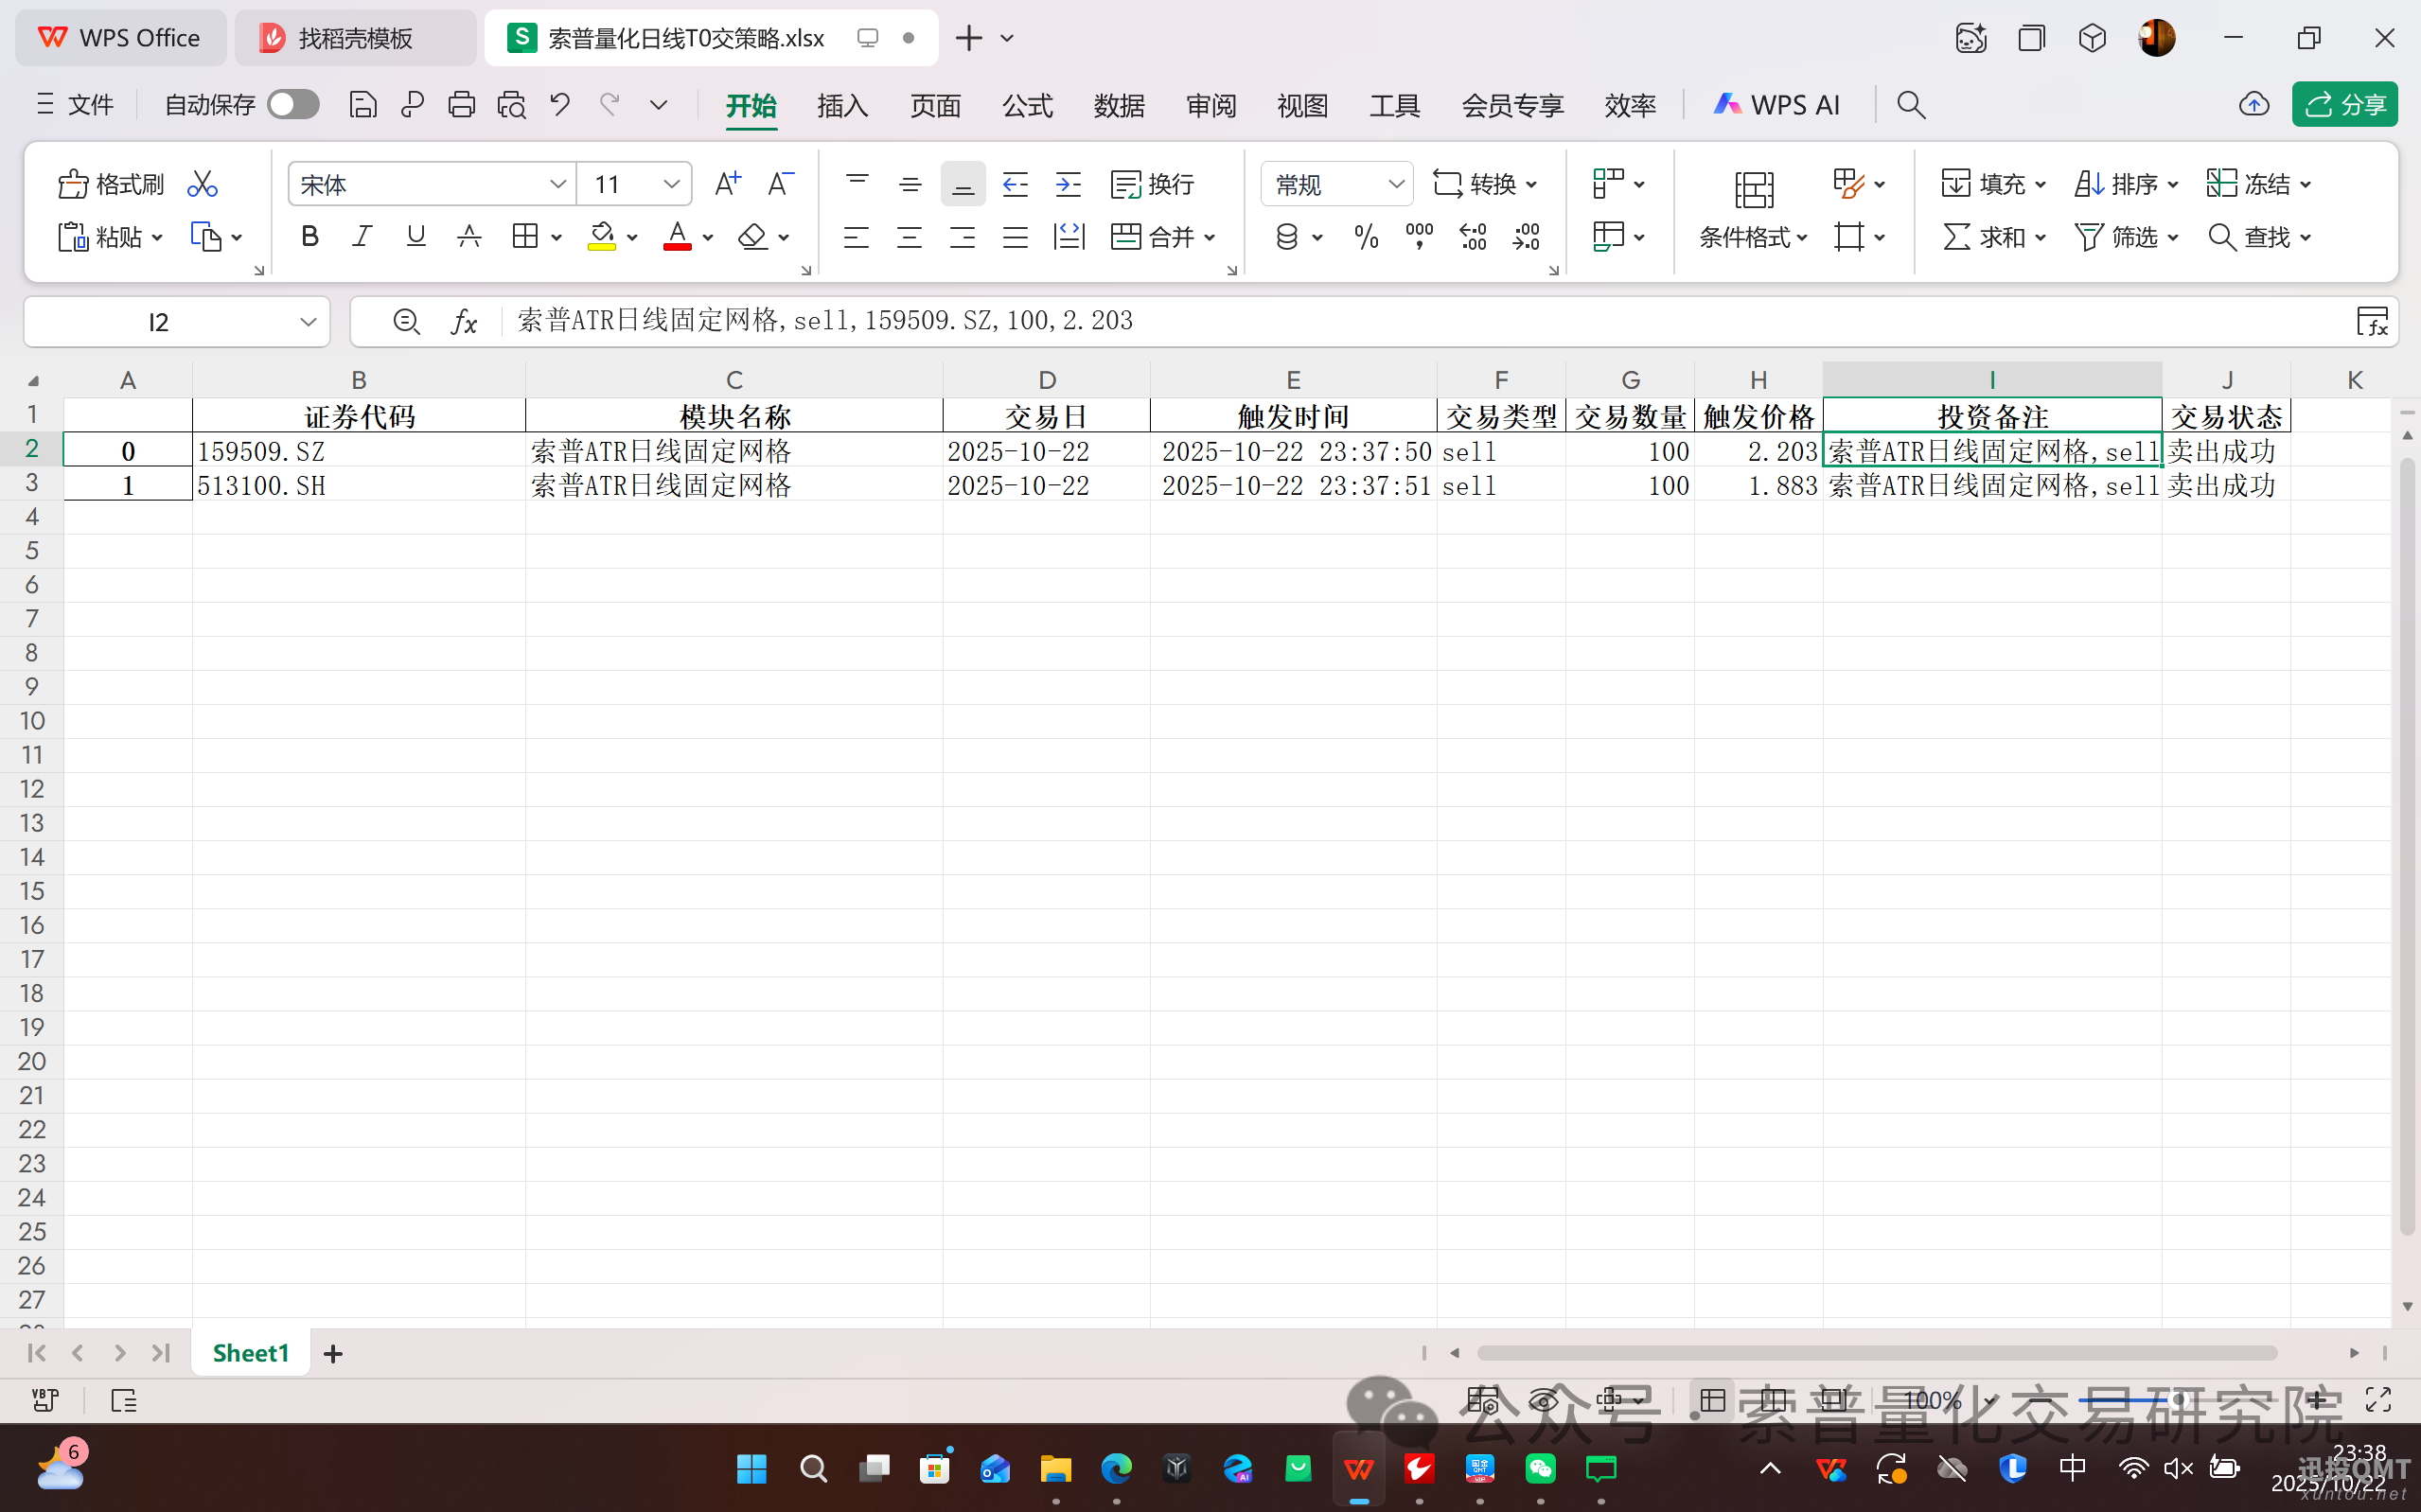This screenshot has width=2421, height=1512.
Task: Click the insert function fx icon
Action: (464, 322)
